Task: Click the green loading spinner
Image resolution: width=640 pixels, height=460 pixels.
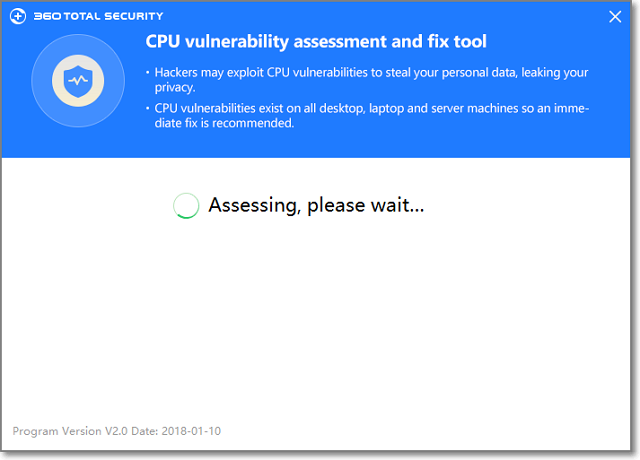Action: [186, 206]
